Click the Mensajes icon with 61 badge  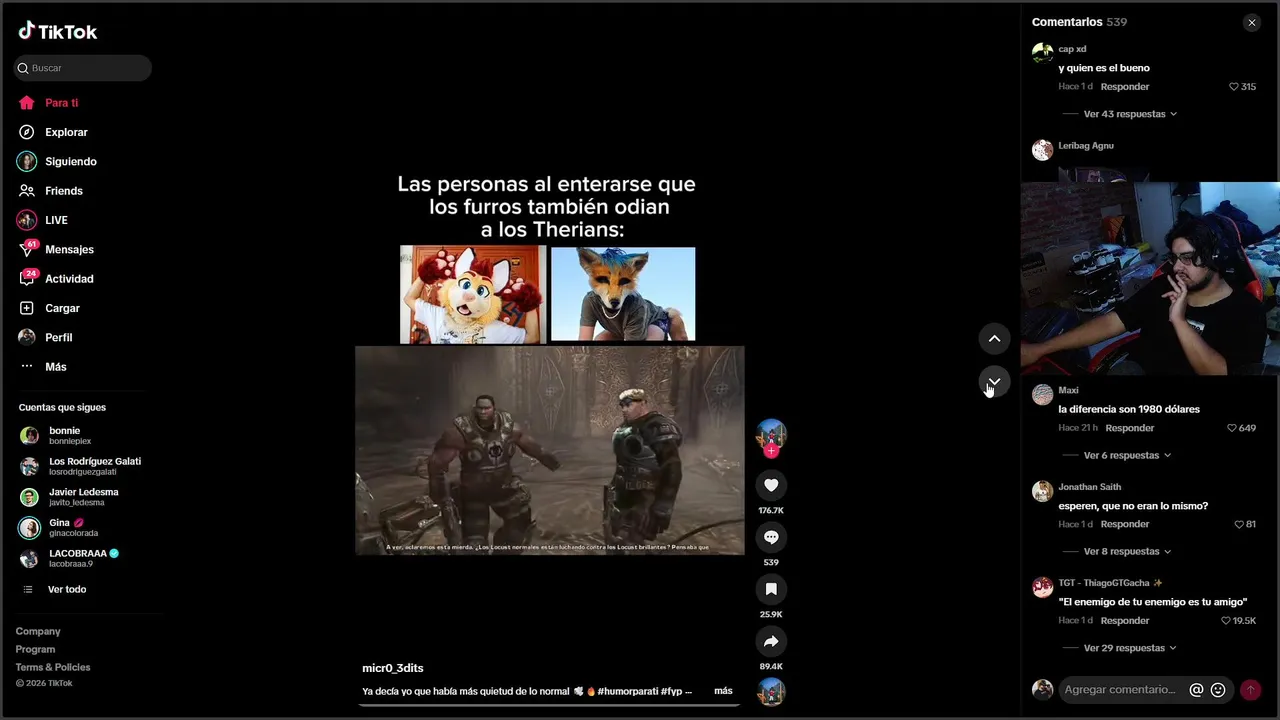(x=27, y=249)
